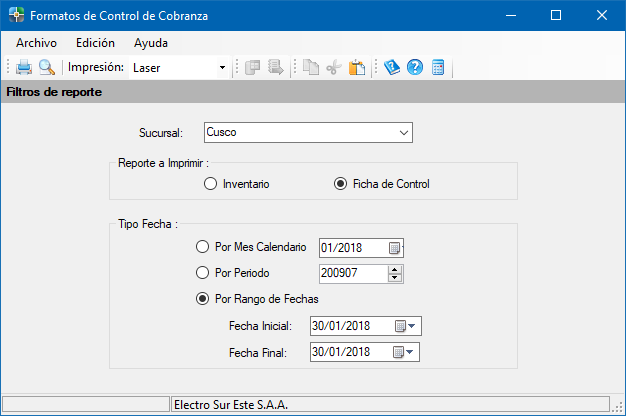
Task: Increase the period 200907 spinner up
Action: point(395,270)
